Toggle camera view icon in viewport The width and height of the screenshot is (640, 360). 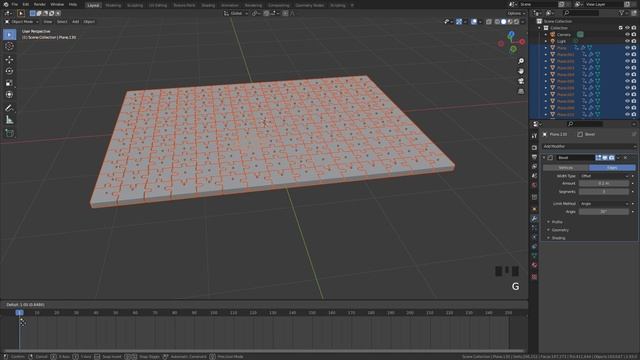[521, 81]
